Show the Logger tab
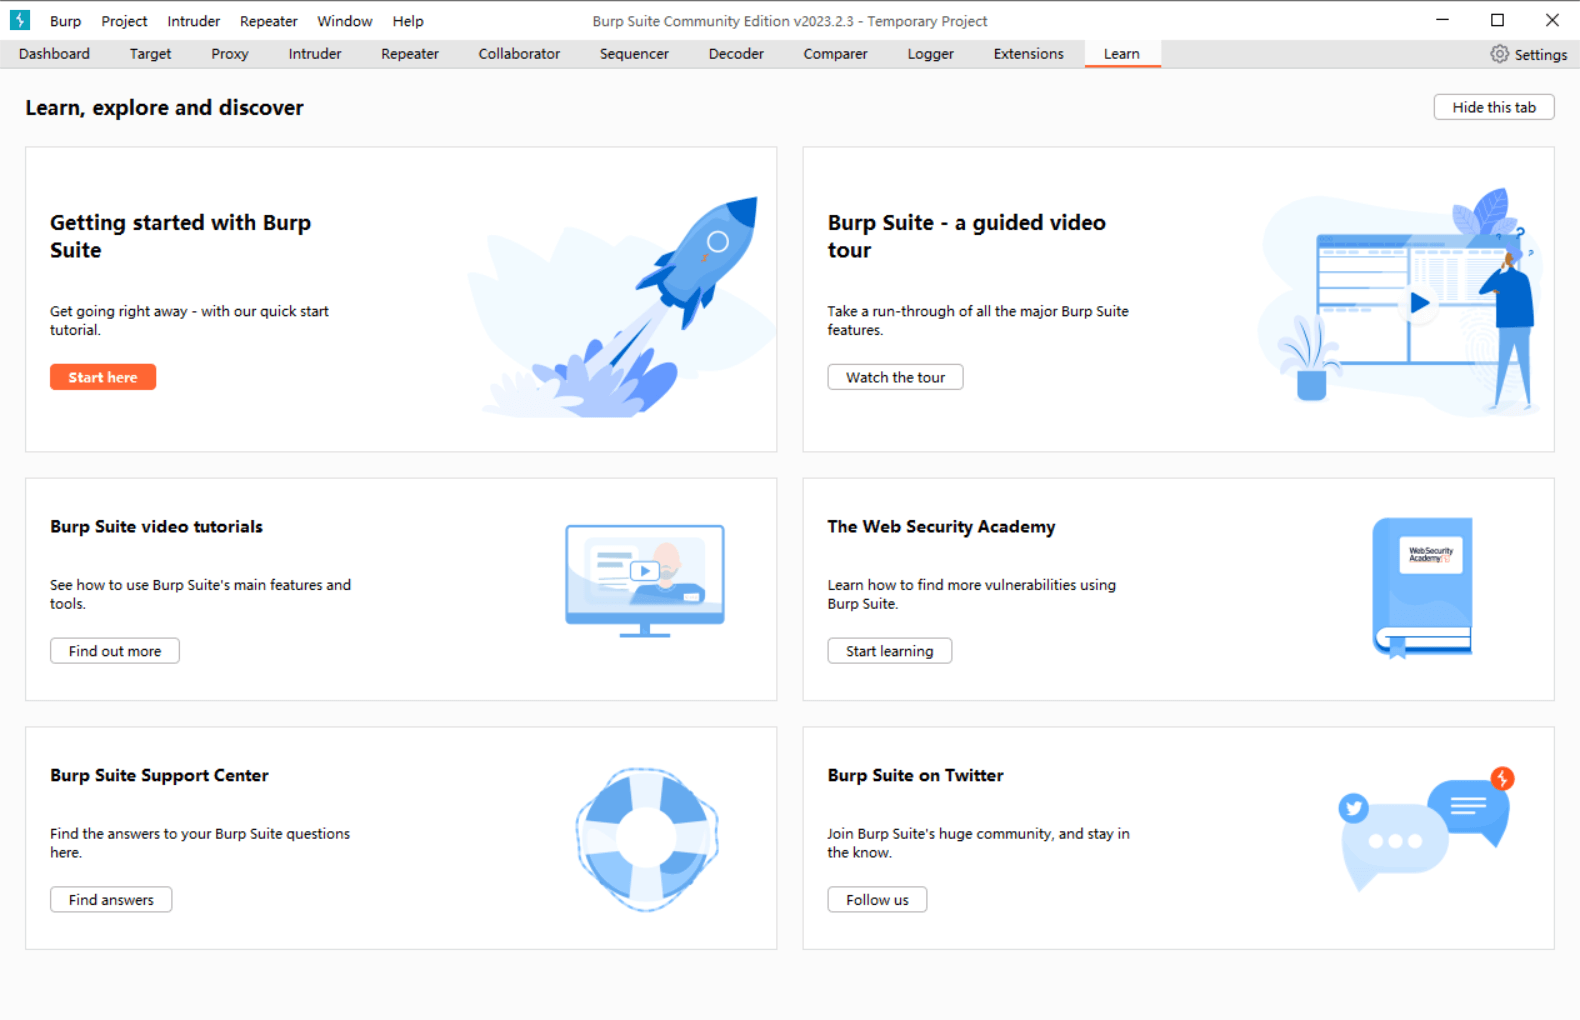The height and width of the screenshot is (1020, 1580). click(x=931, y=54)
